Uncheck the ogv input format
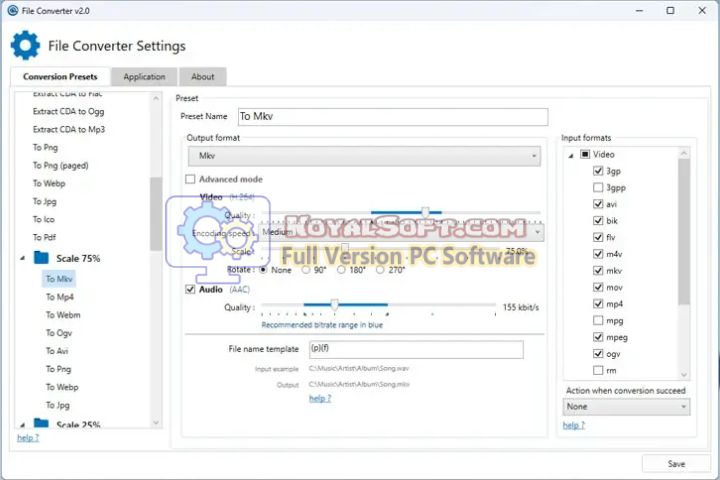The height and width of the screenshot is (480, 720). click(x=598, y=354)
